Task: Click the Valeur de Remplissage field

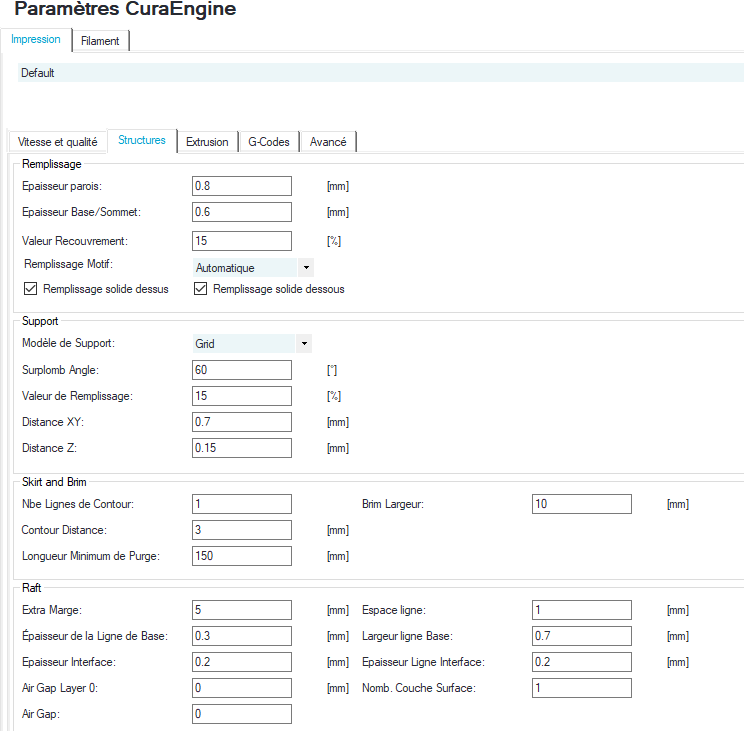Action: pyautogui.click(x=242, y=396)
